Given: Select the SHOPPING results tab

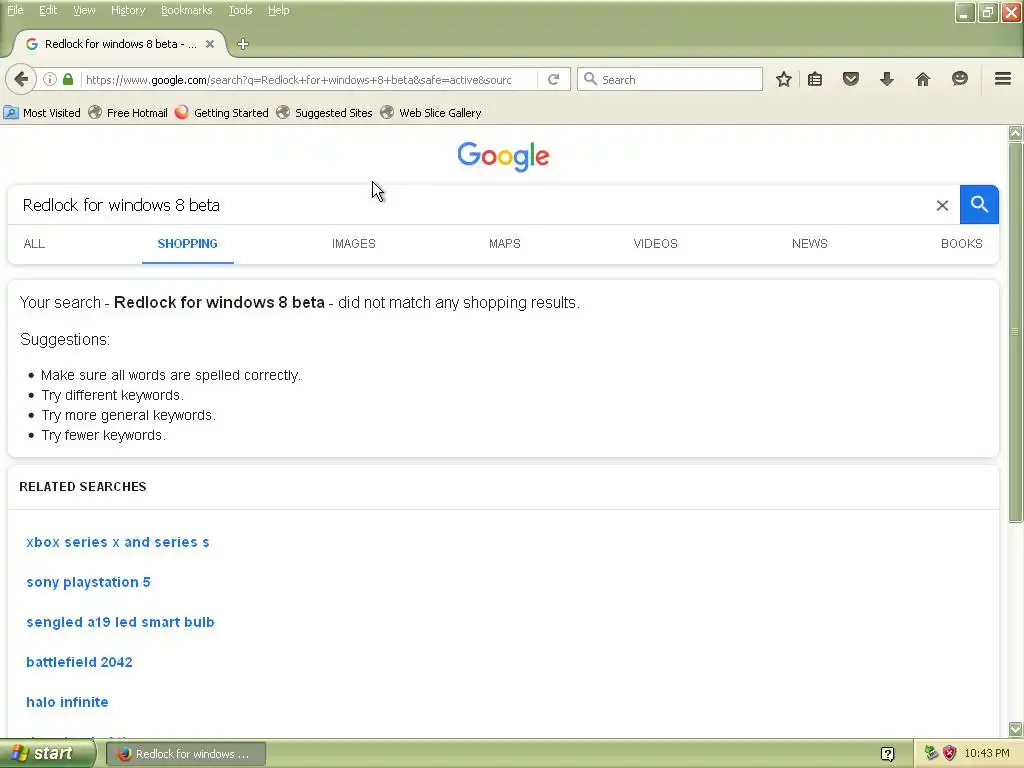Looking at the screenshot, I should click(187, 244).
